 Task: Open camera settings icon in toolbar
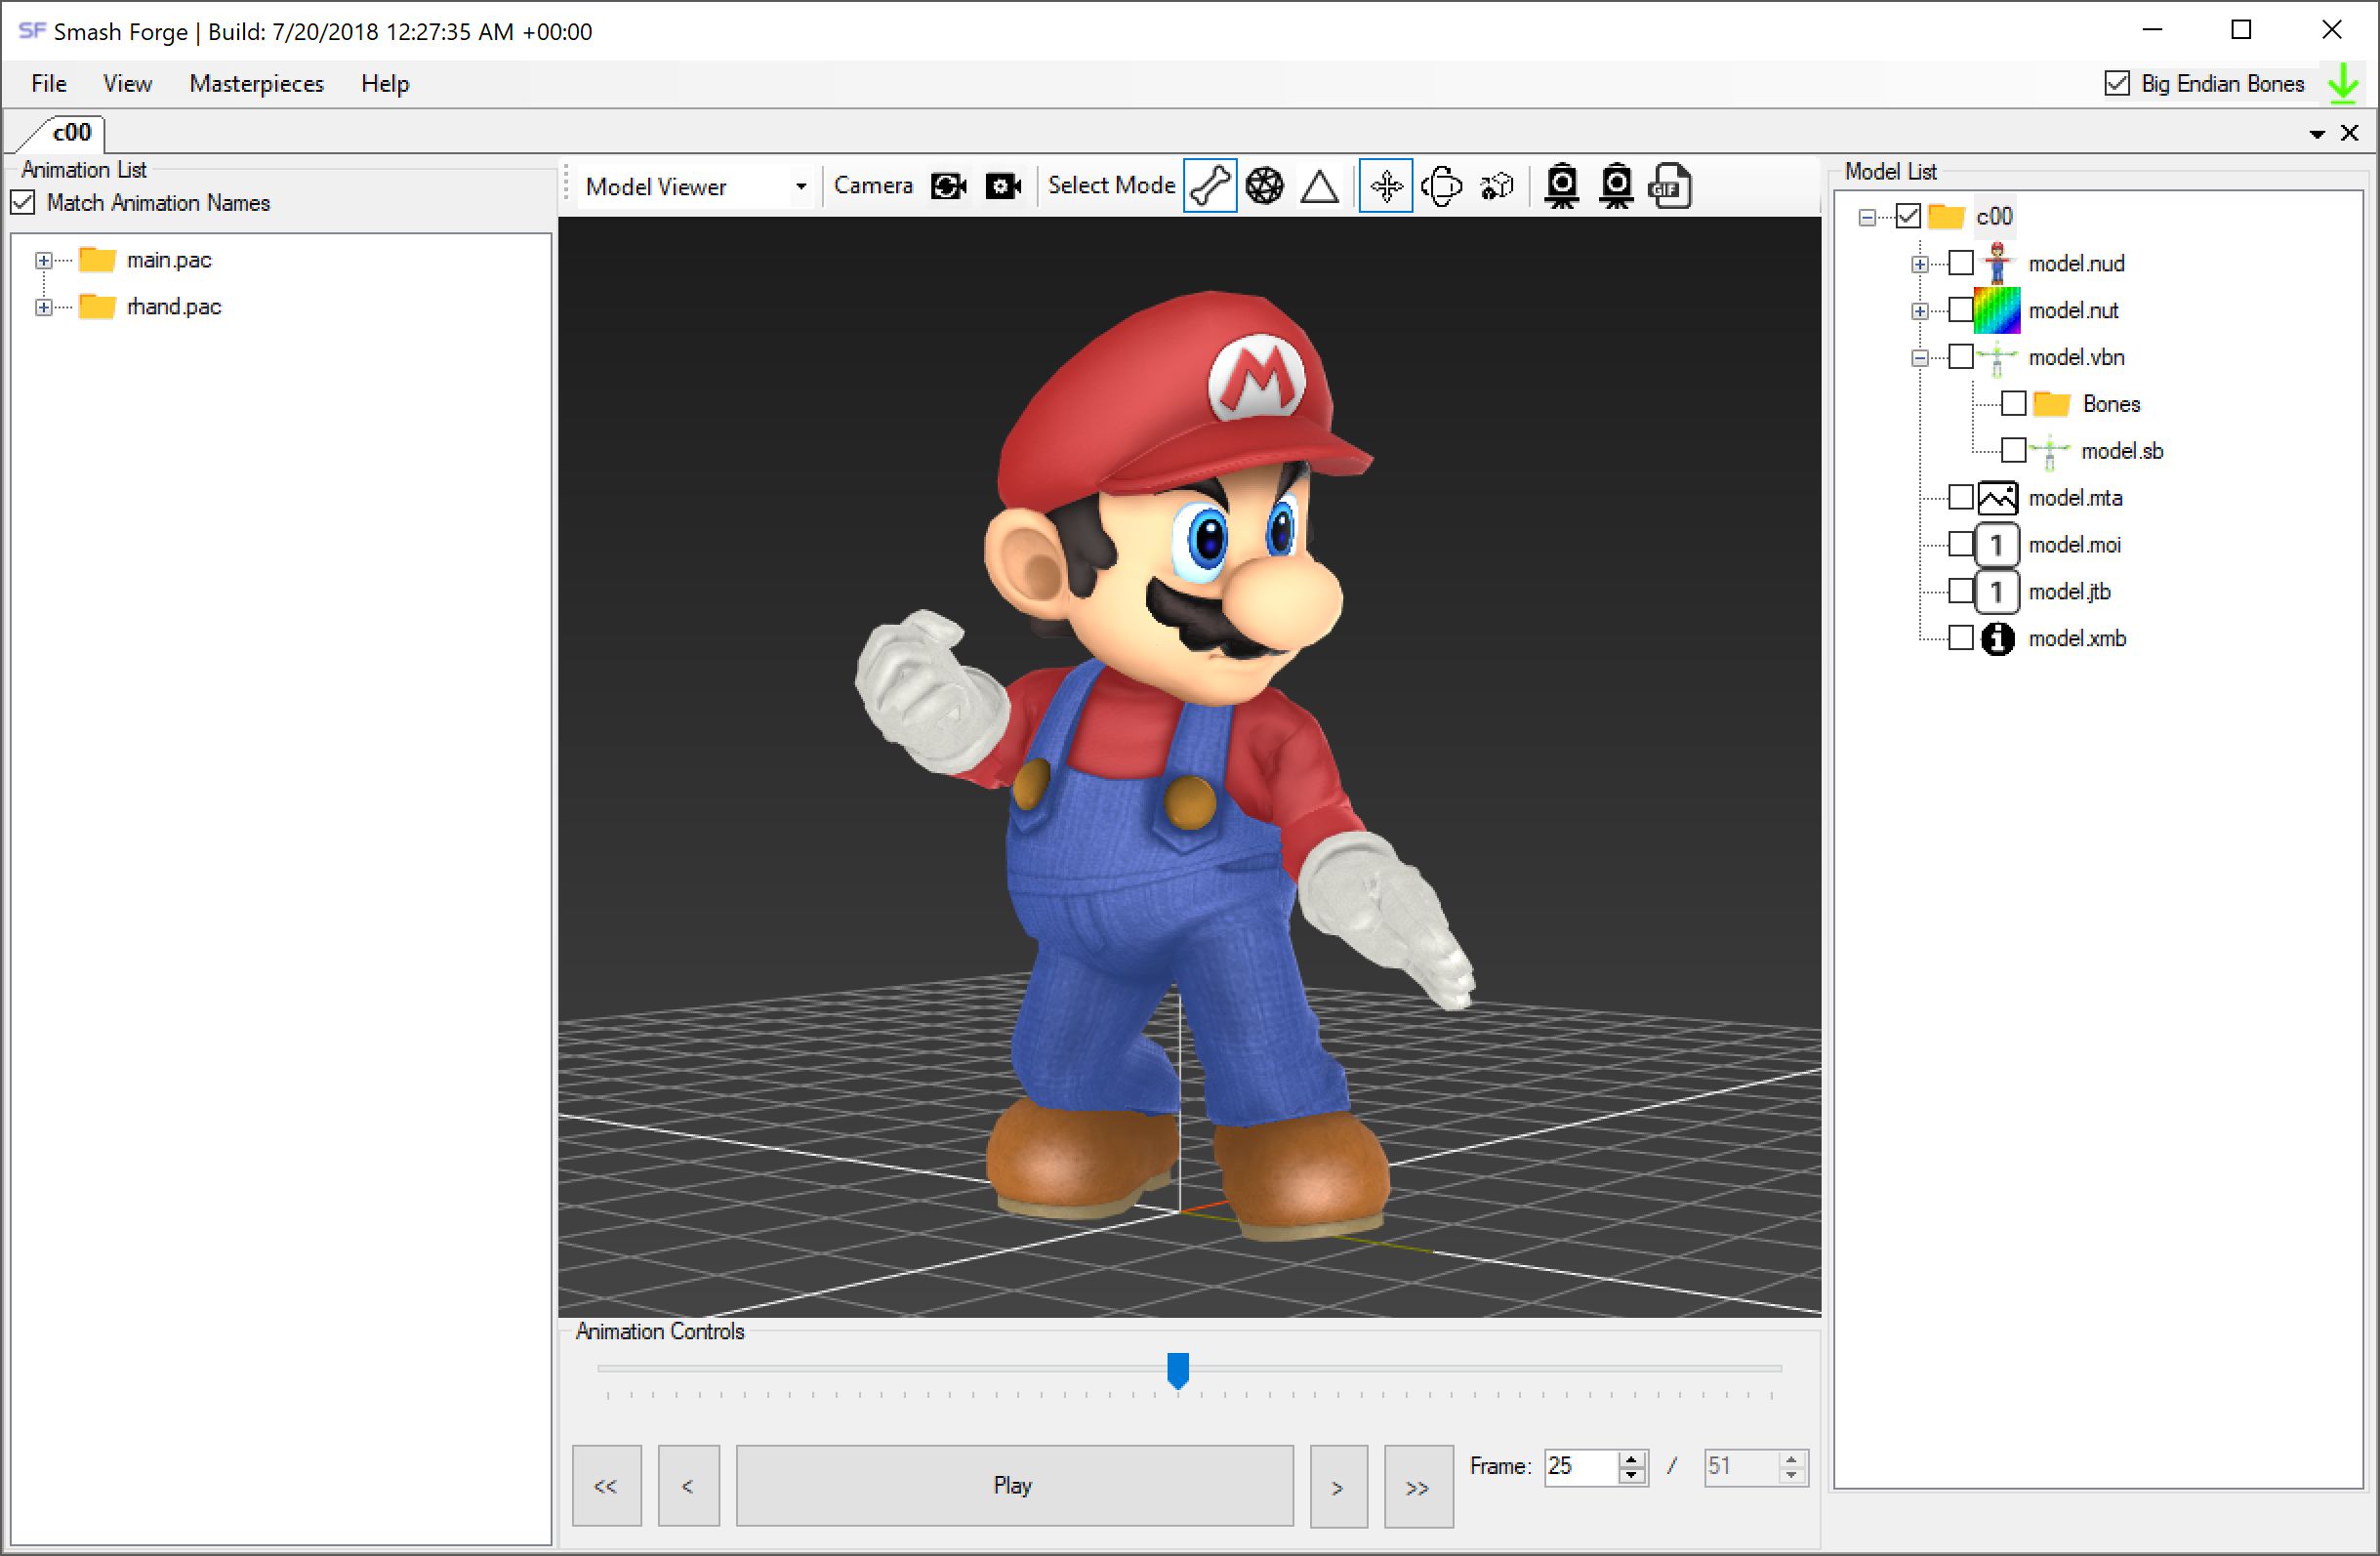coord(1003,186)
